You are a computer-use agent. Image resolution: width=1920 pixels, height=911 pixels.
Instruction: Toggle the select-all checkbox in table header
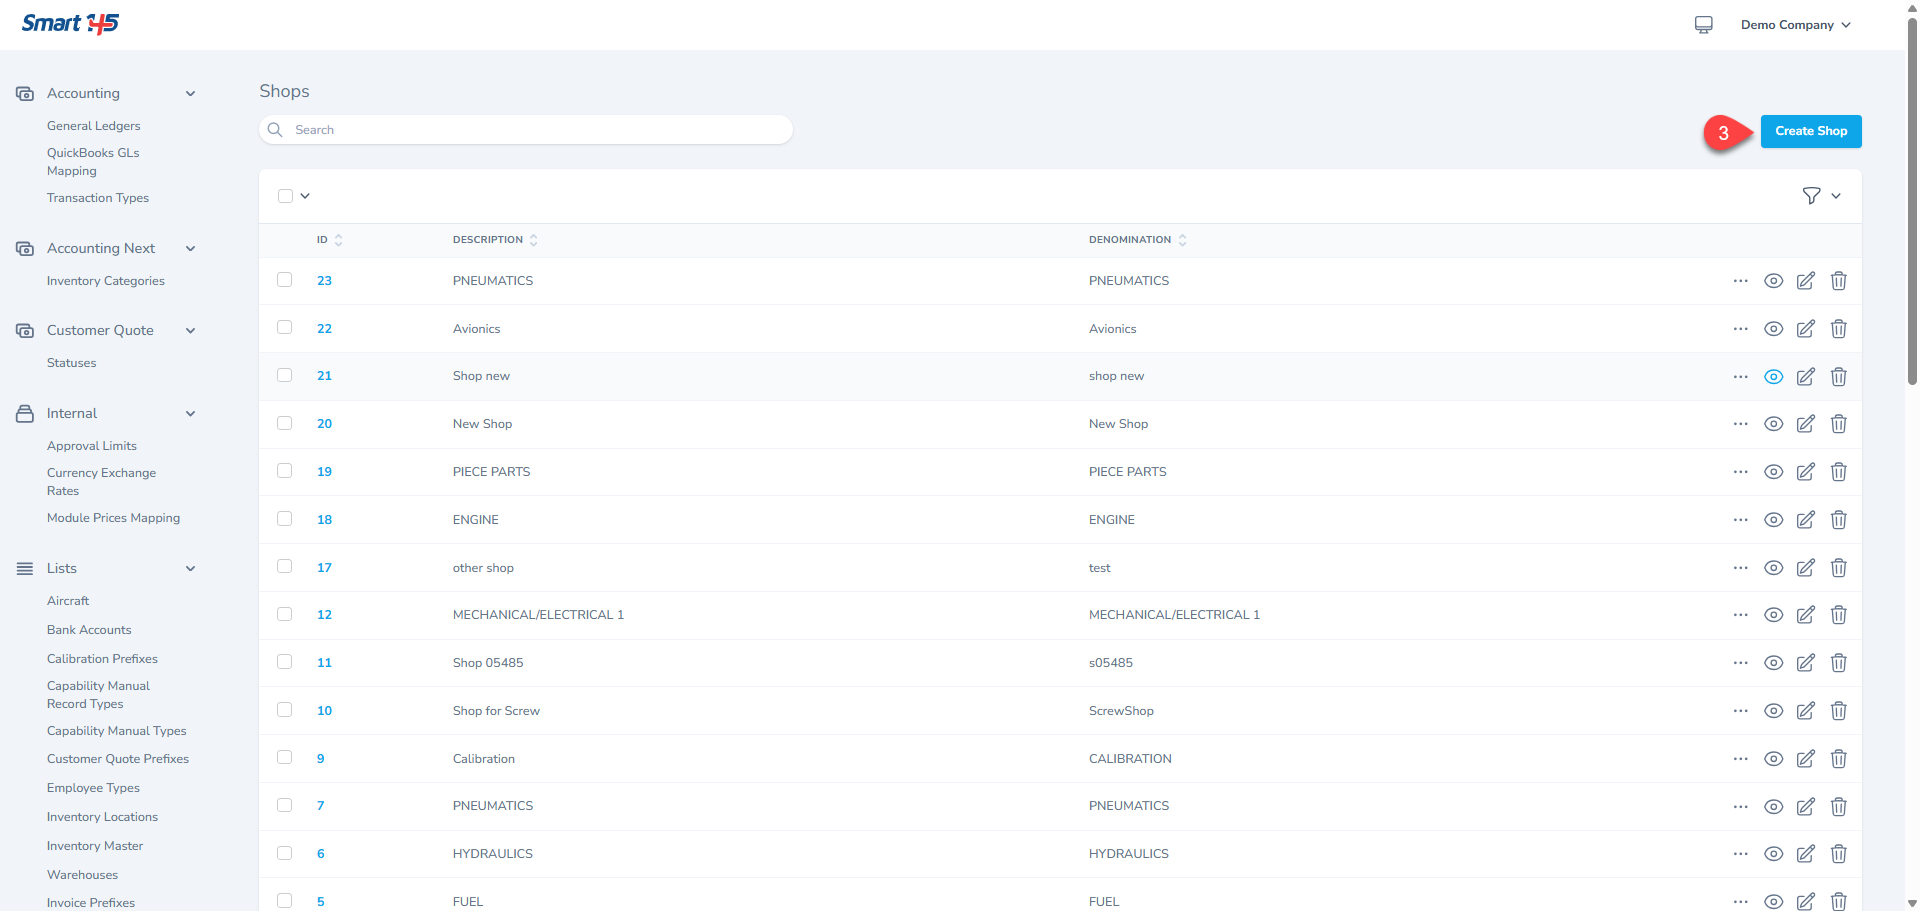click(286, 196)
